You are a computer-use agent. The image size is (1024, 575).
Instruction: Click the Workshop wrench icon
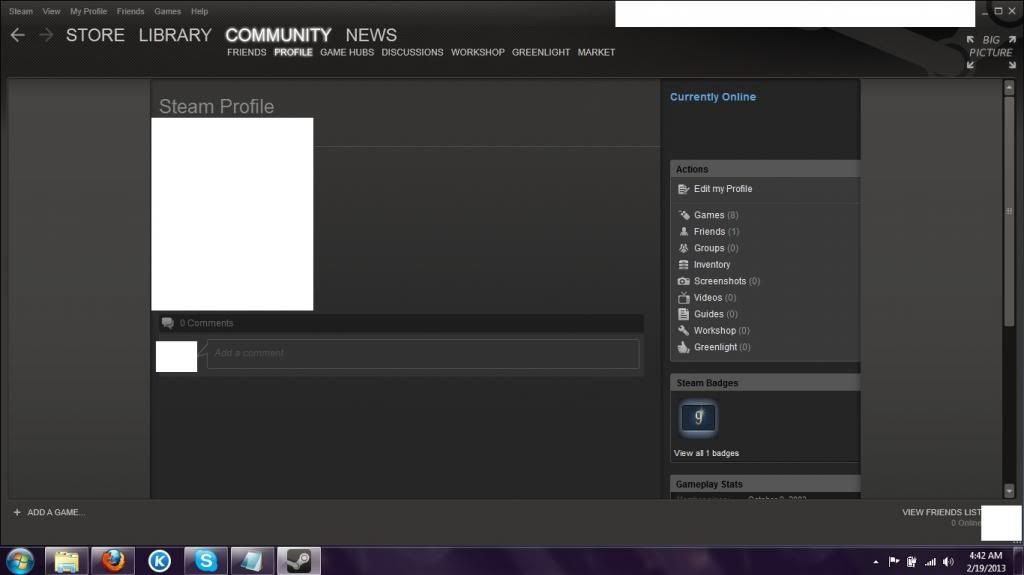coord(683,331)
